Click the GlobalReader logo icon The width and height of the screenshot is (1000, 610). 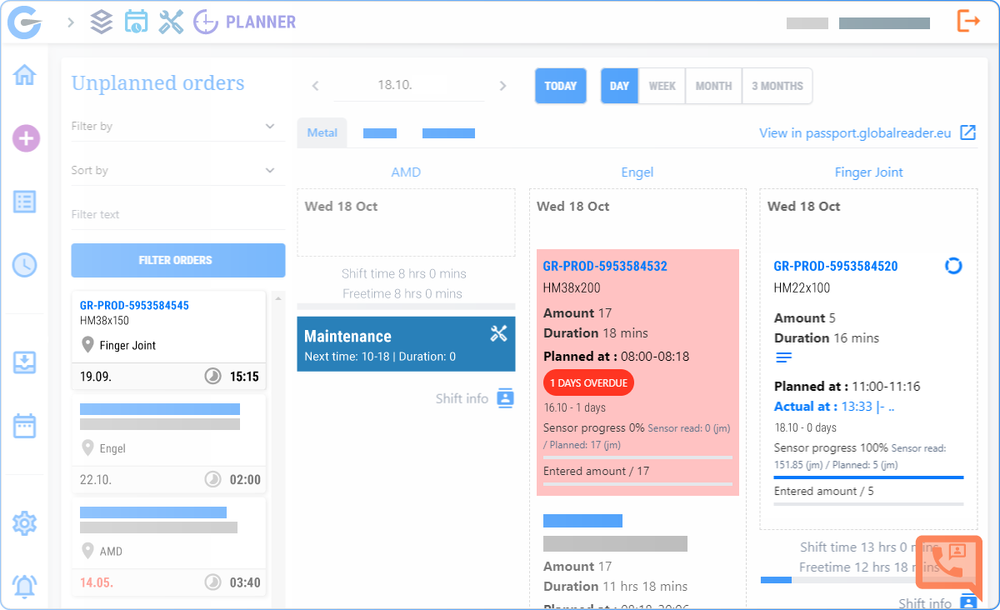25,22
